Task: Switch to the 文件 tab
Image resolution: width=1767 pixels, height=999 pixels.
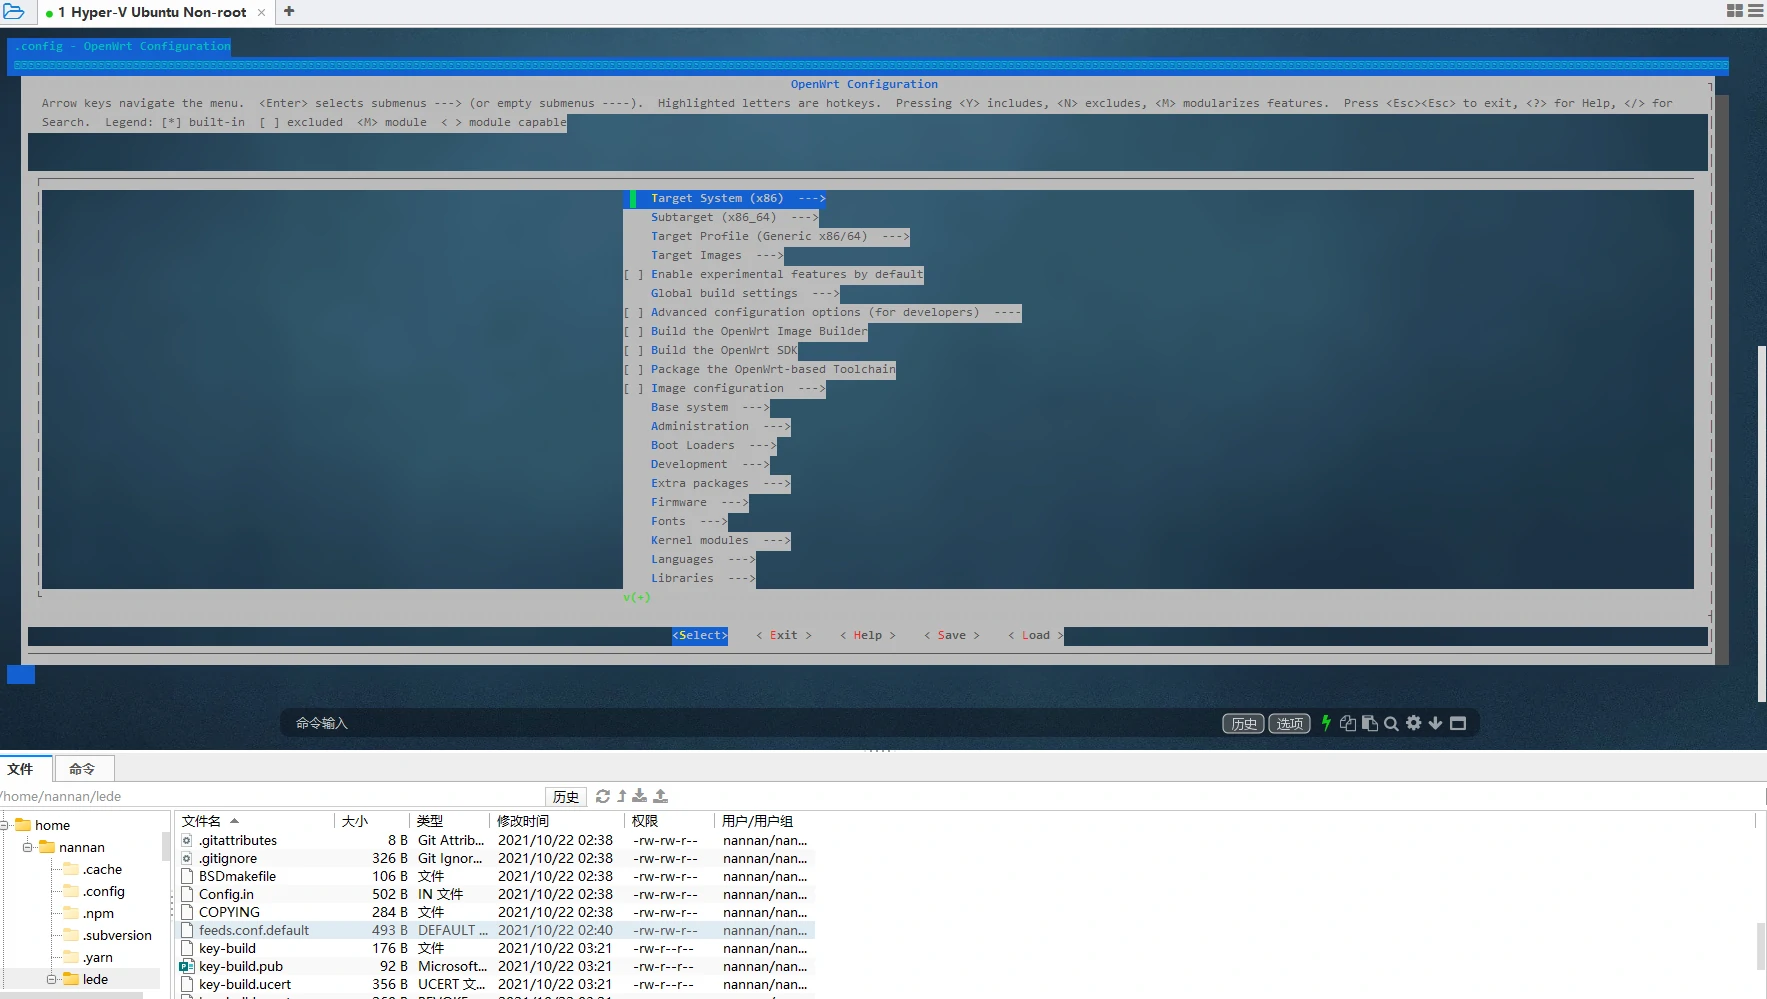Action: 22,768
